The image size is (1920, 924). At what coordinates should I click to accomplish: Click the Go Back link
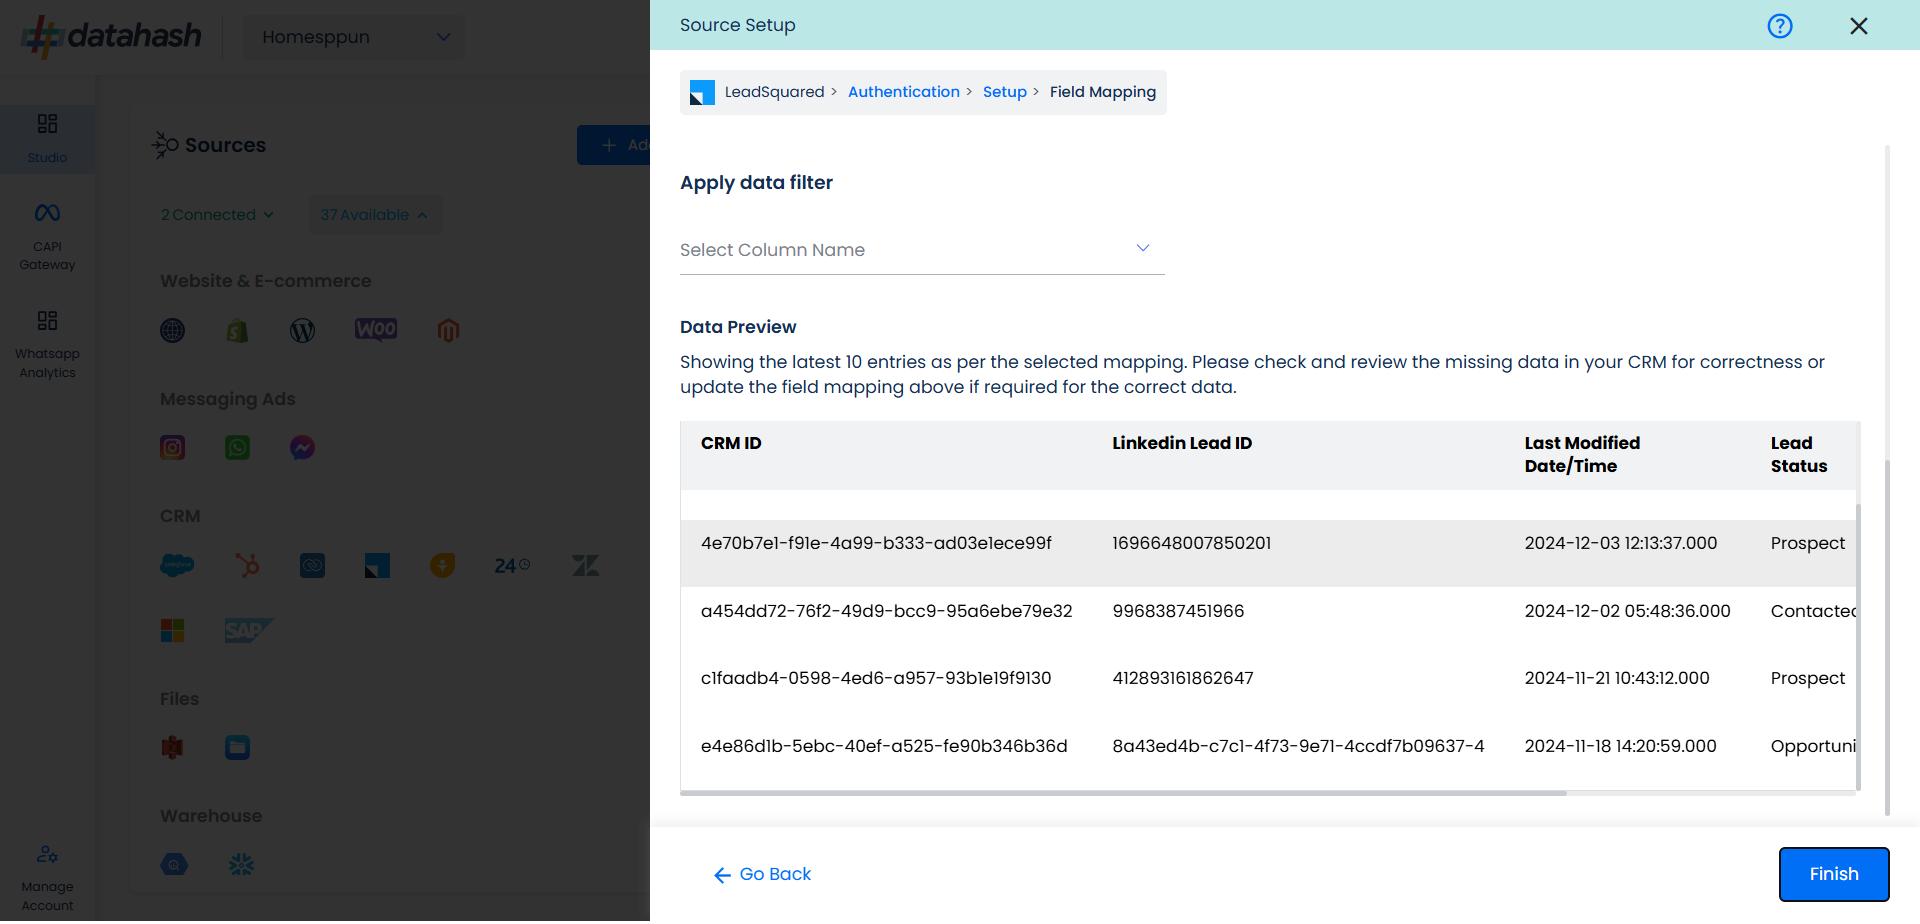(x=762, y=875)
